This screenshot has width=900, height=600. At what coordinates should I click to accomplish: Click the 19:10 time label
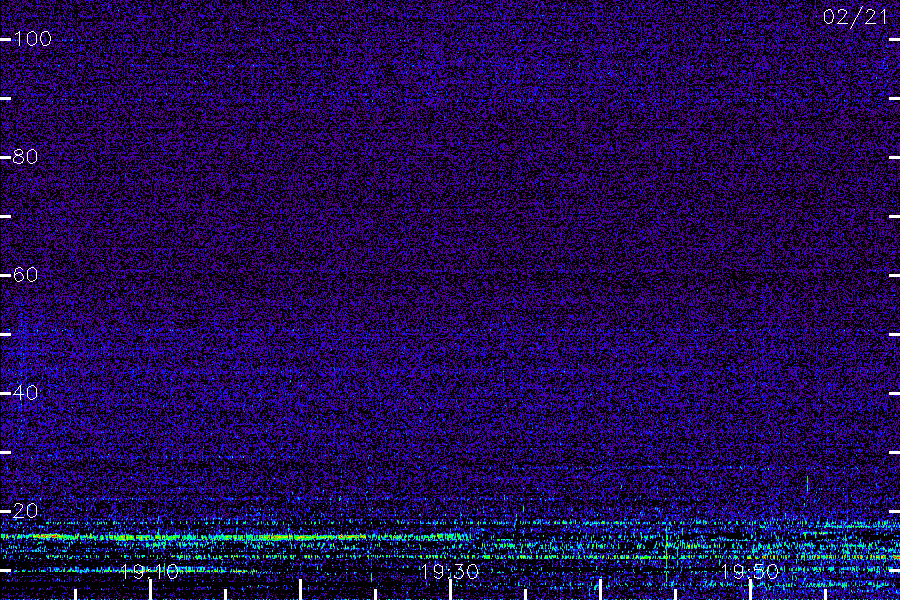pyautogui.click(x=150, y=571)
